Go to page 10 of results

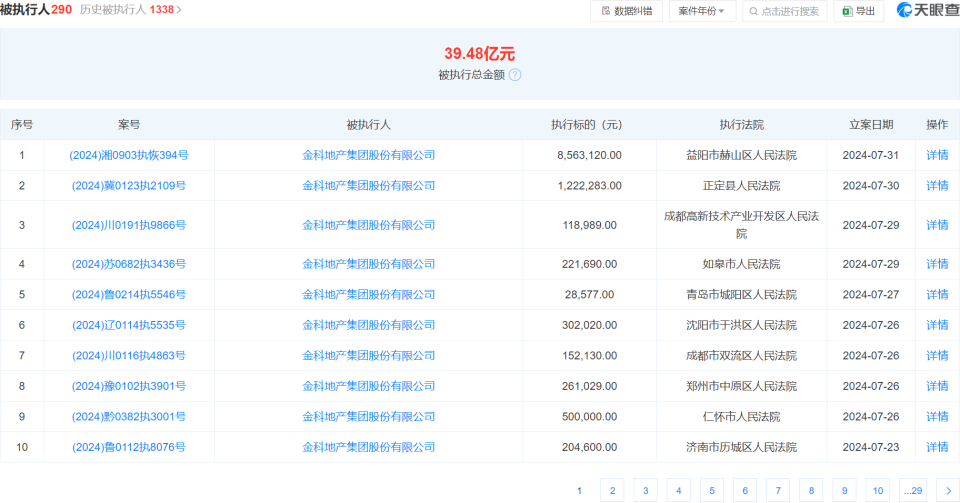coord(878,491)
